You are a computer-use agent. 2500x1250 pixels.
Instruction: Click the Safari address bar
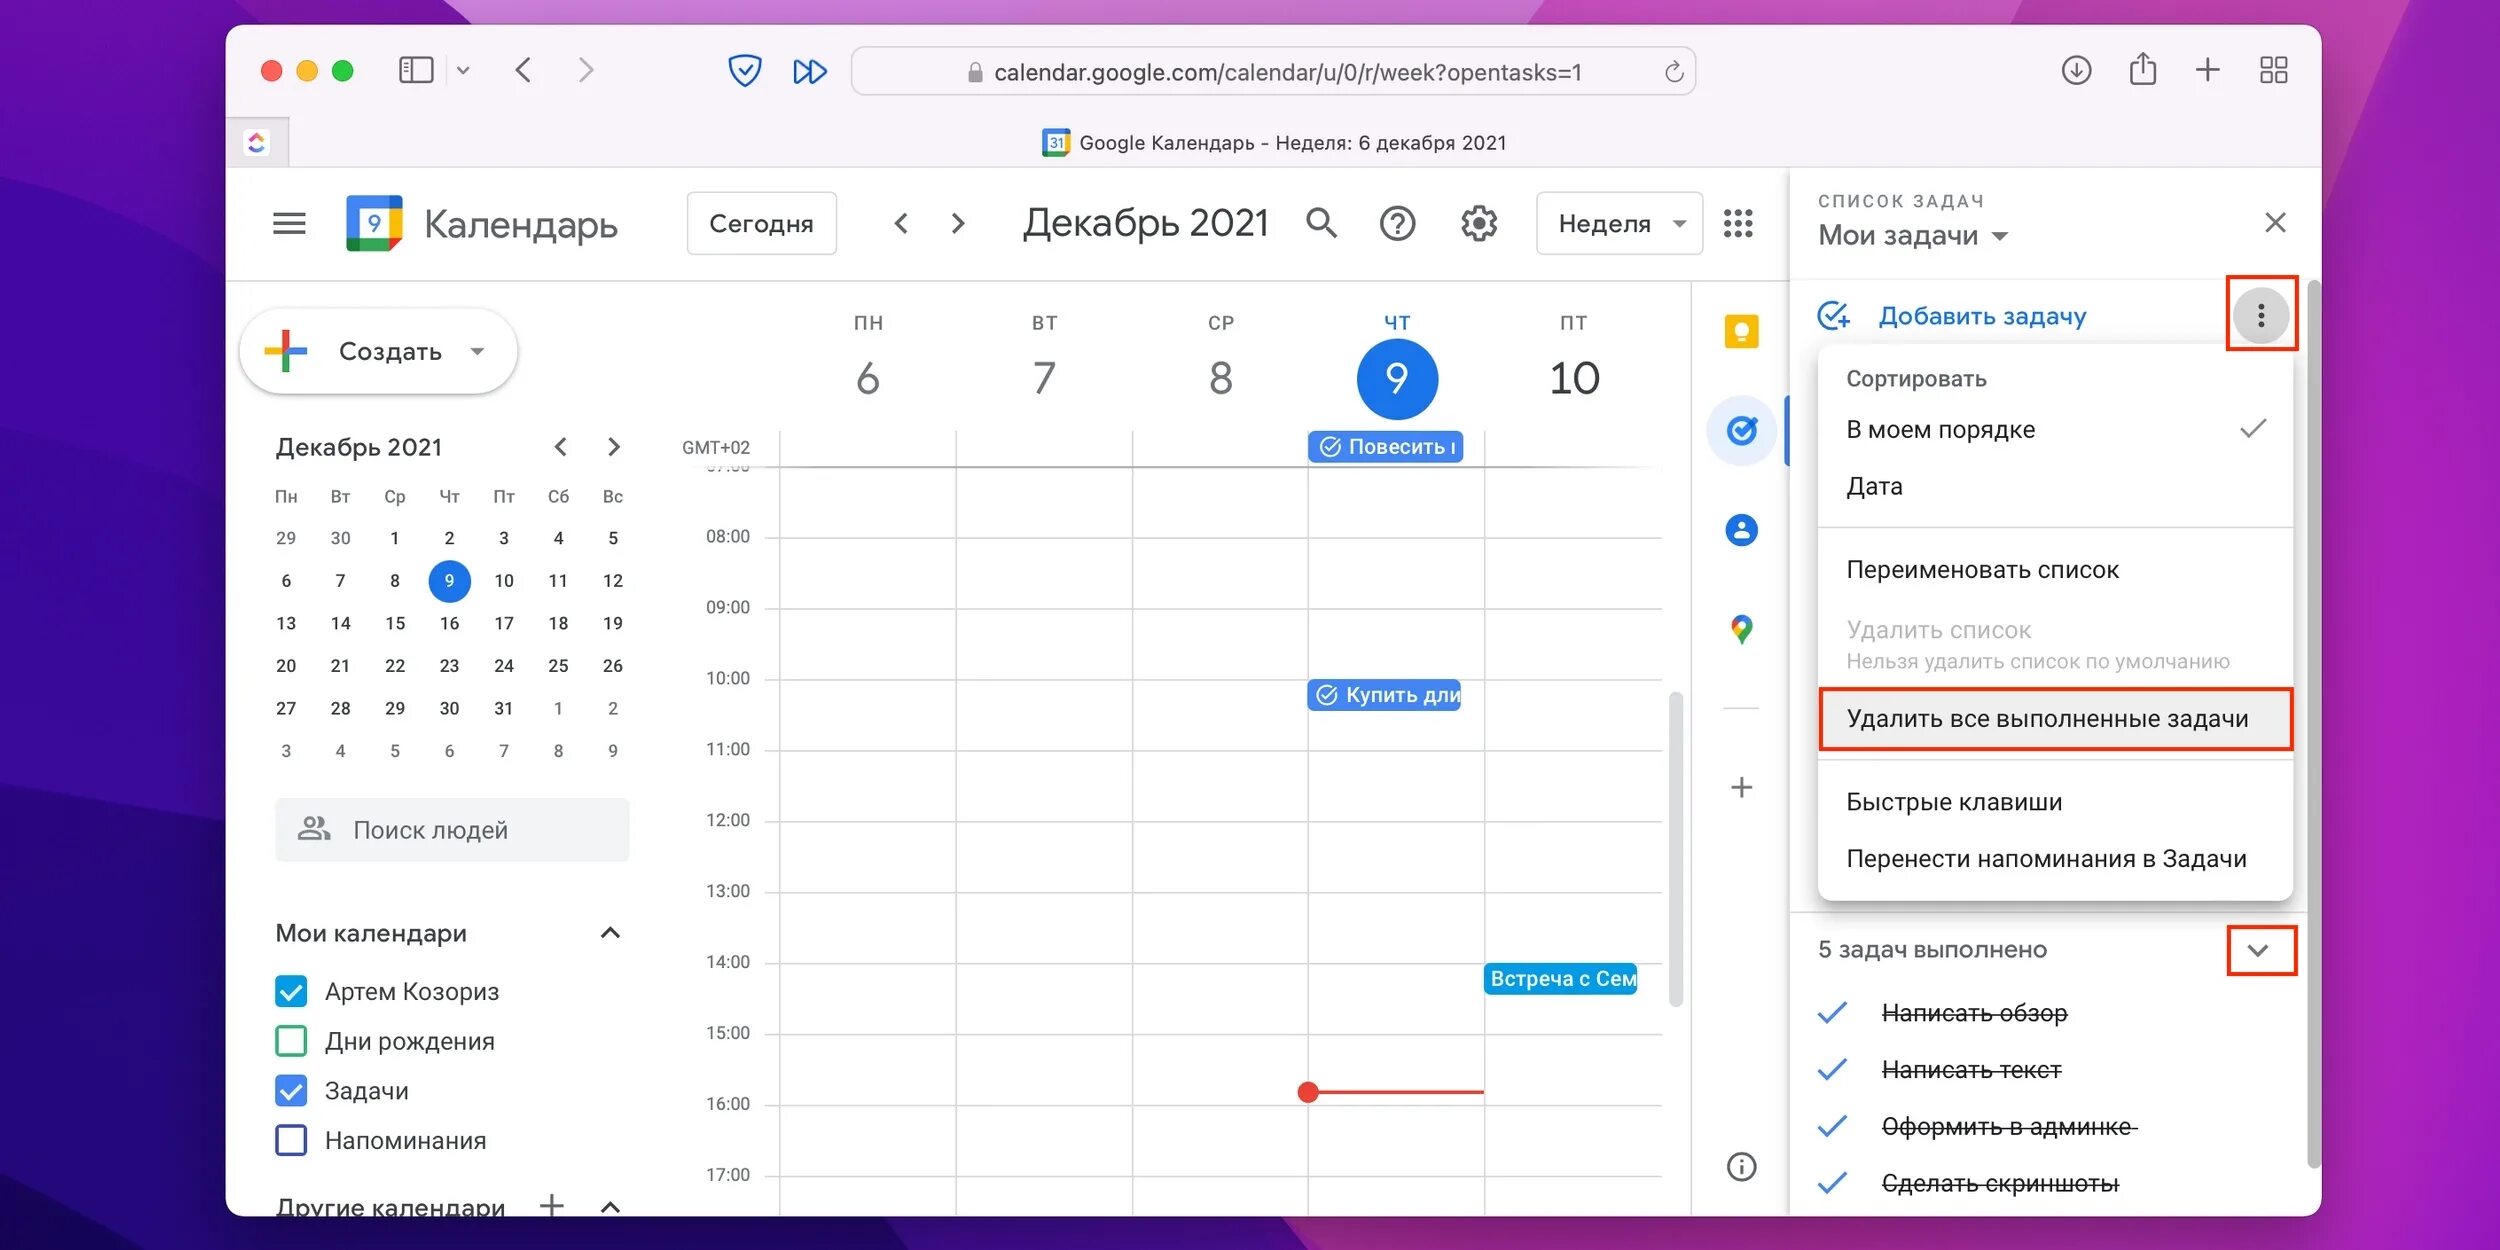[x=1273, y=72]
